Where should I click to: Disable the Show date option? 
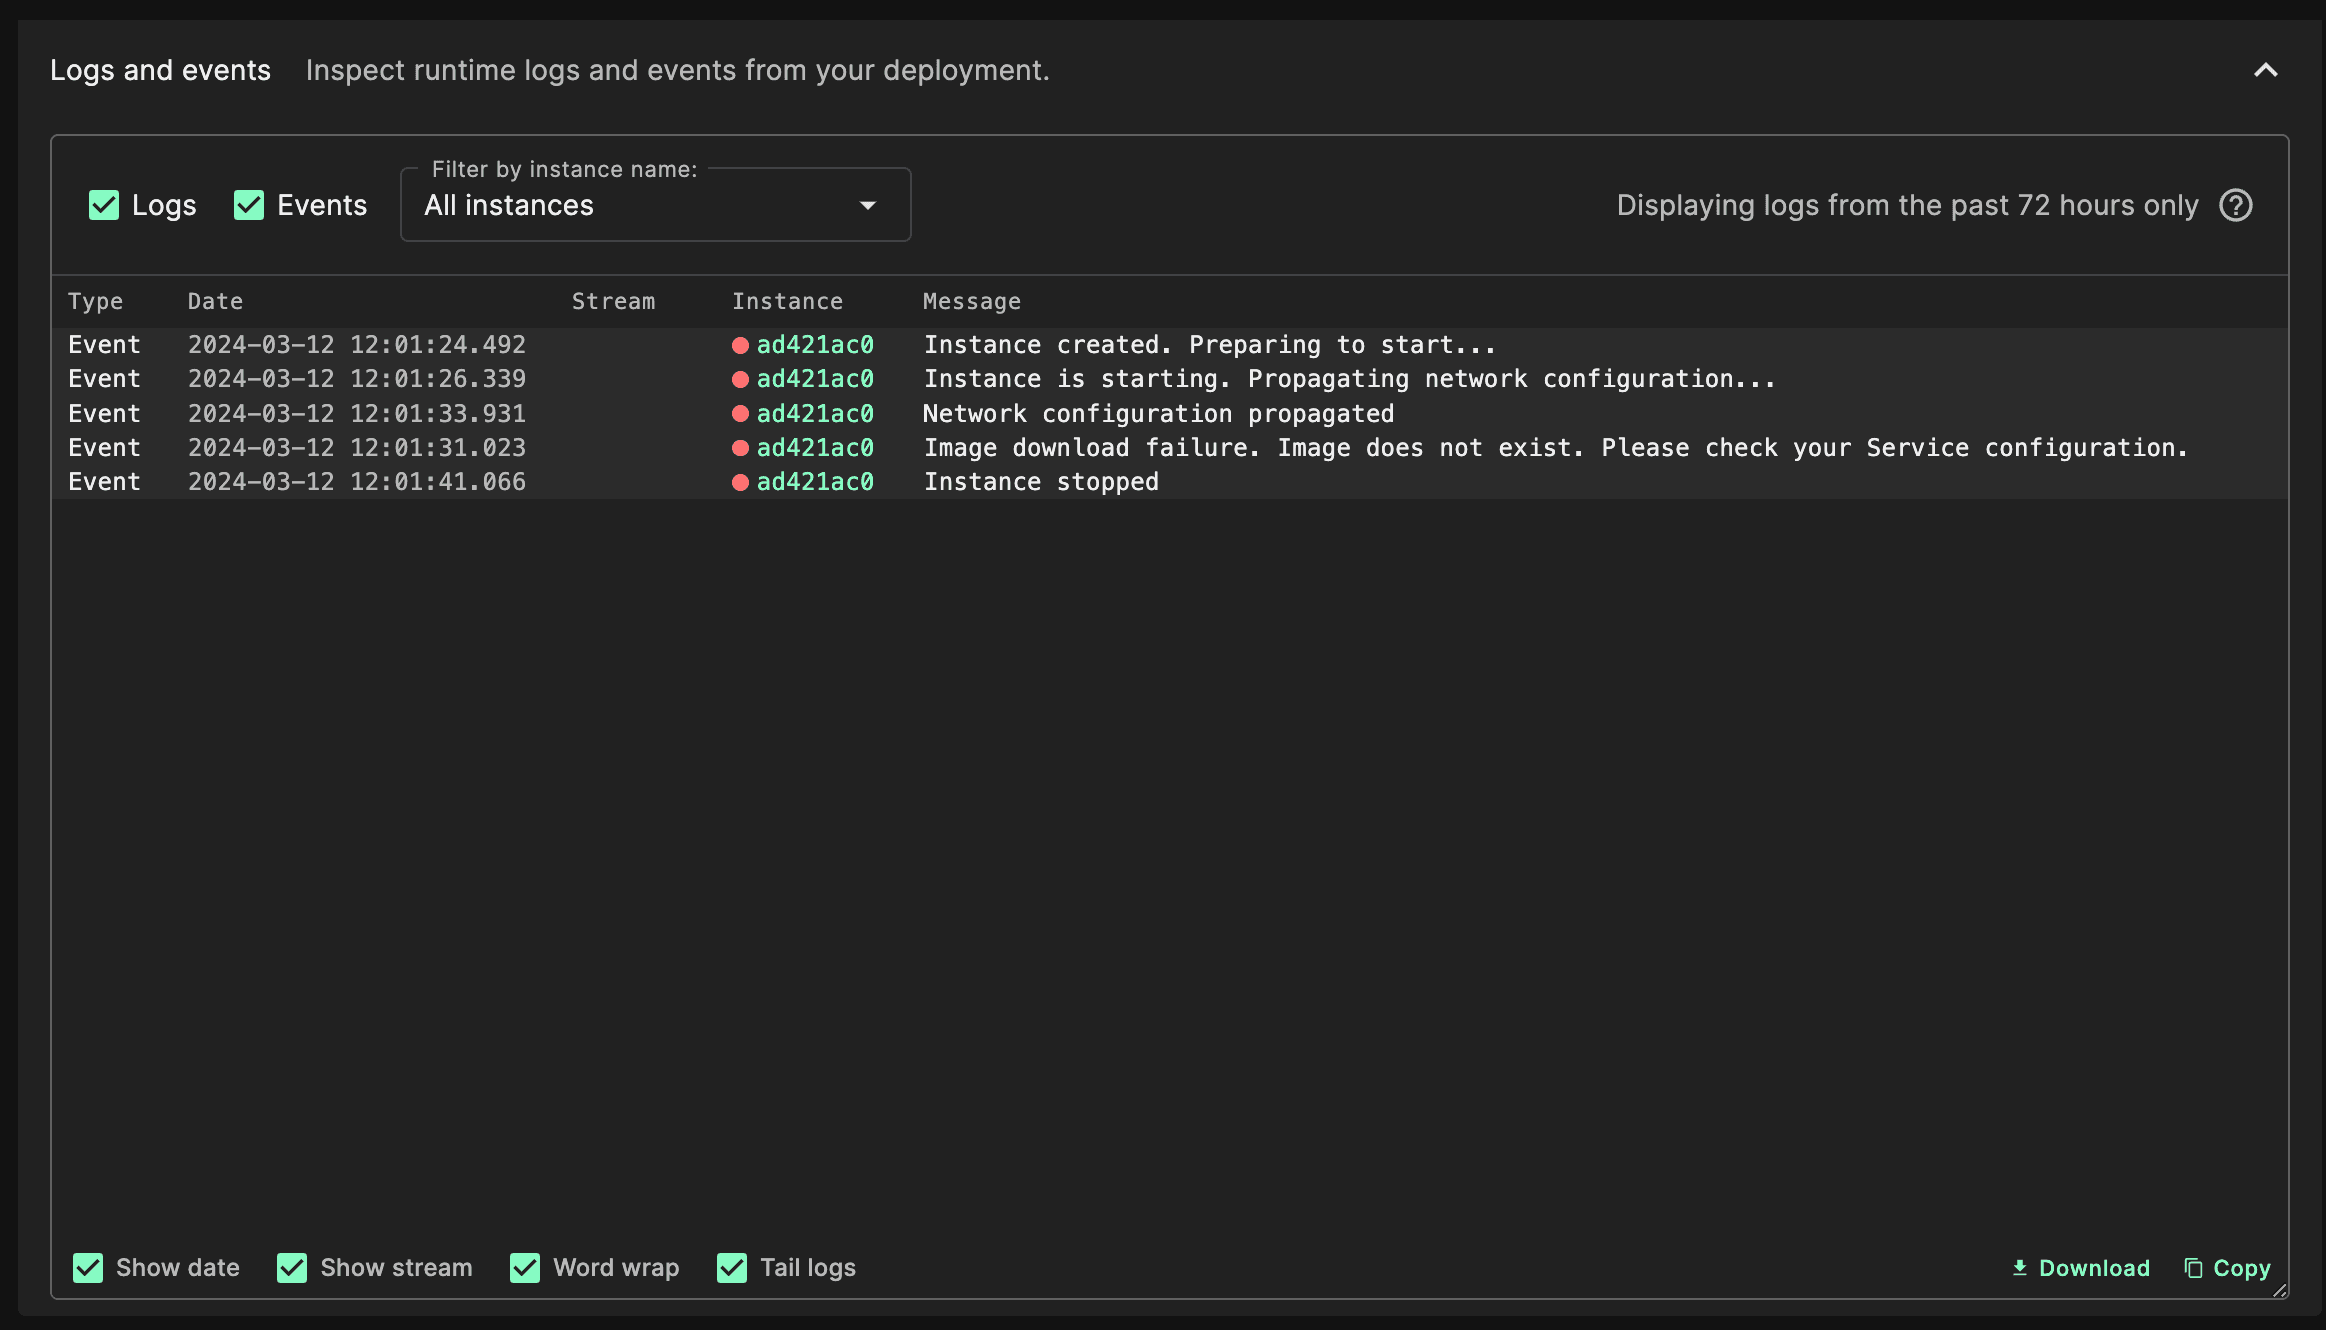point(88,1268)
